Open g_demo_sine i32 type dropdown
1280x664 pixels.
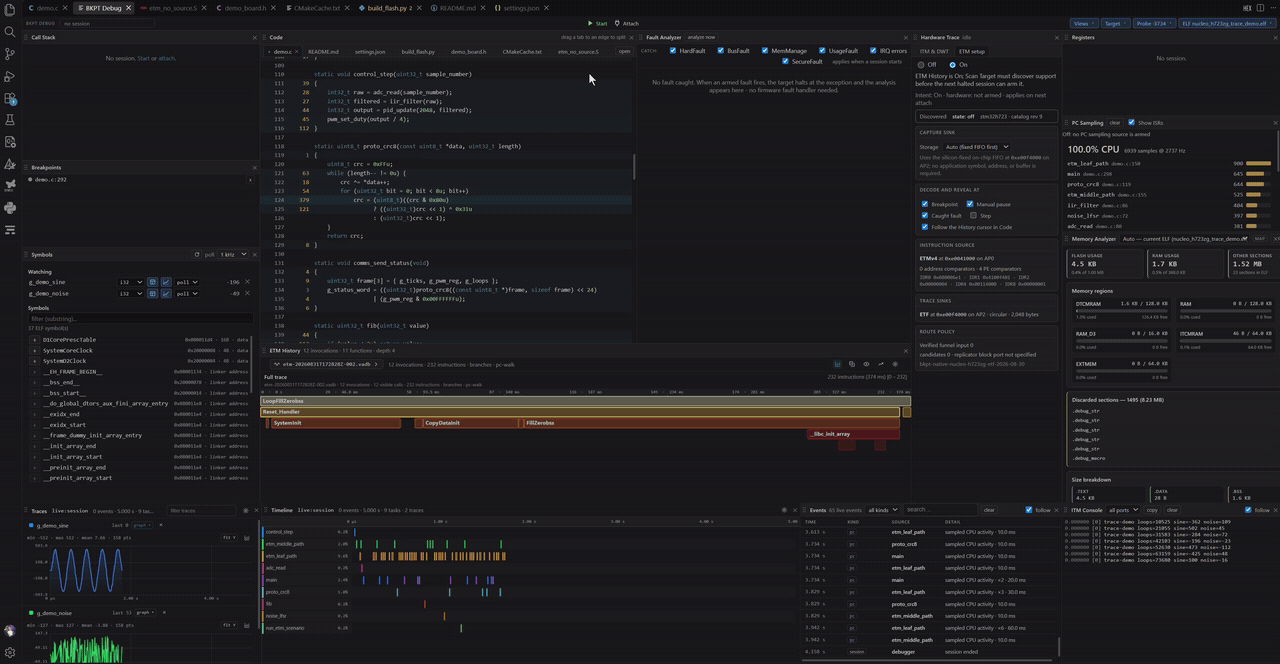pos(131,282)
